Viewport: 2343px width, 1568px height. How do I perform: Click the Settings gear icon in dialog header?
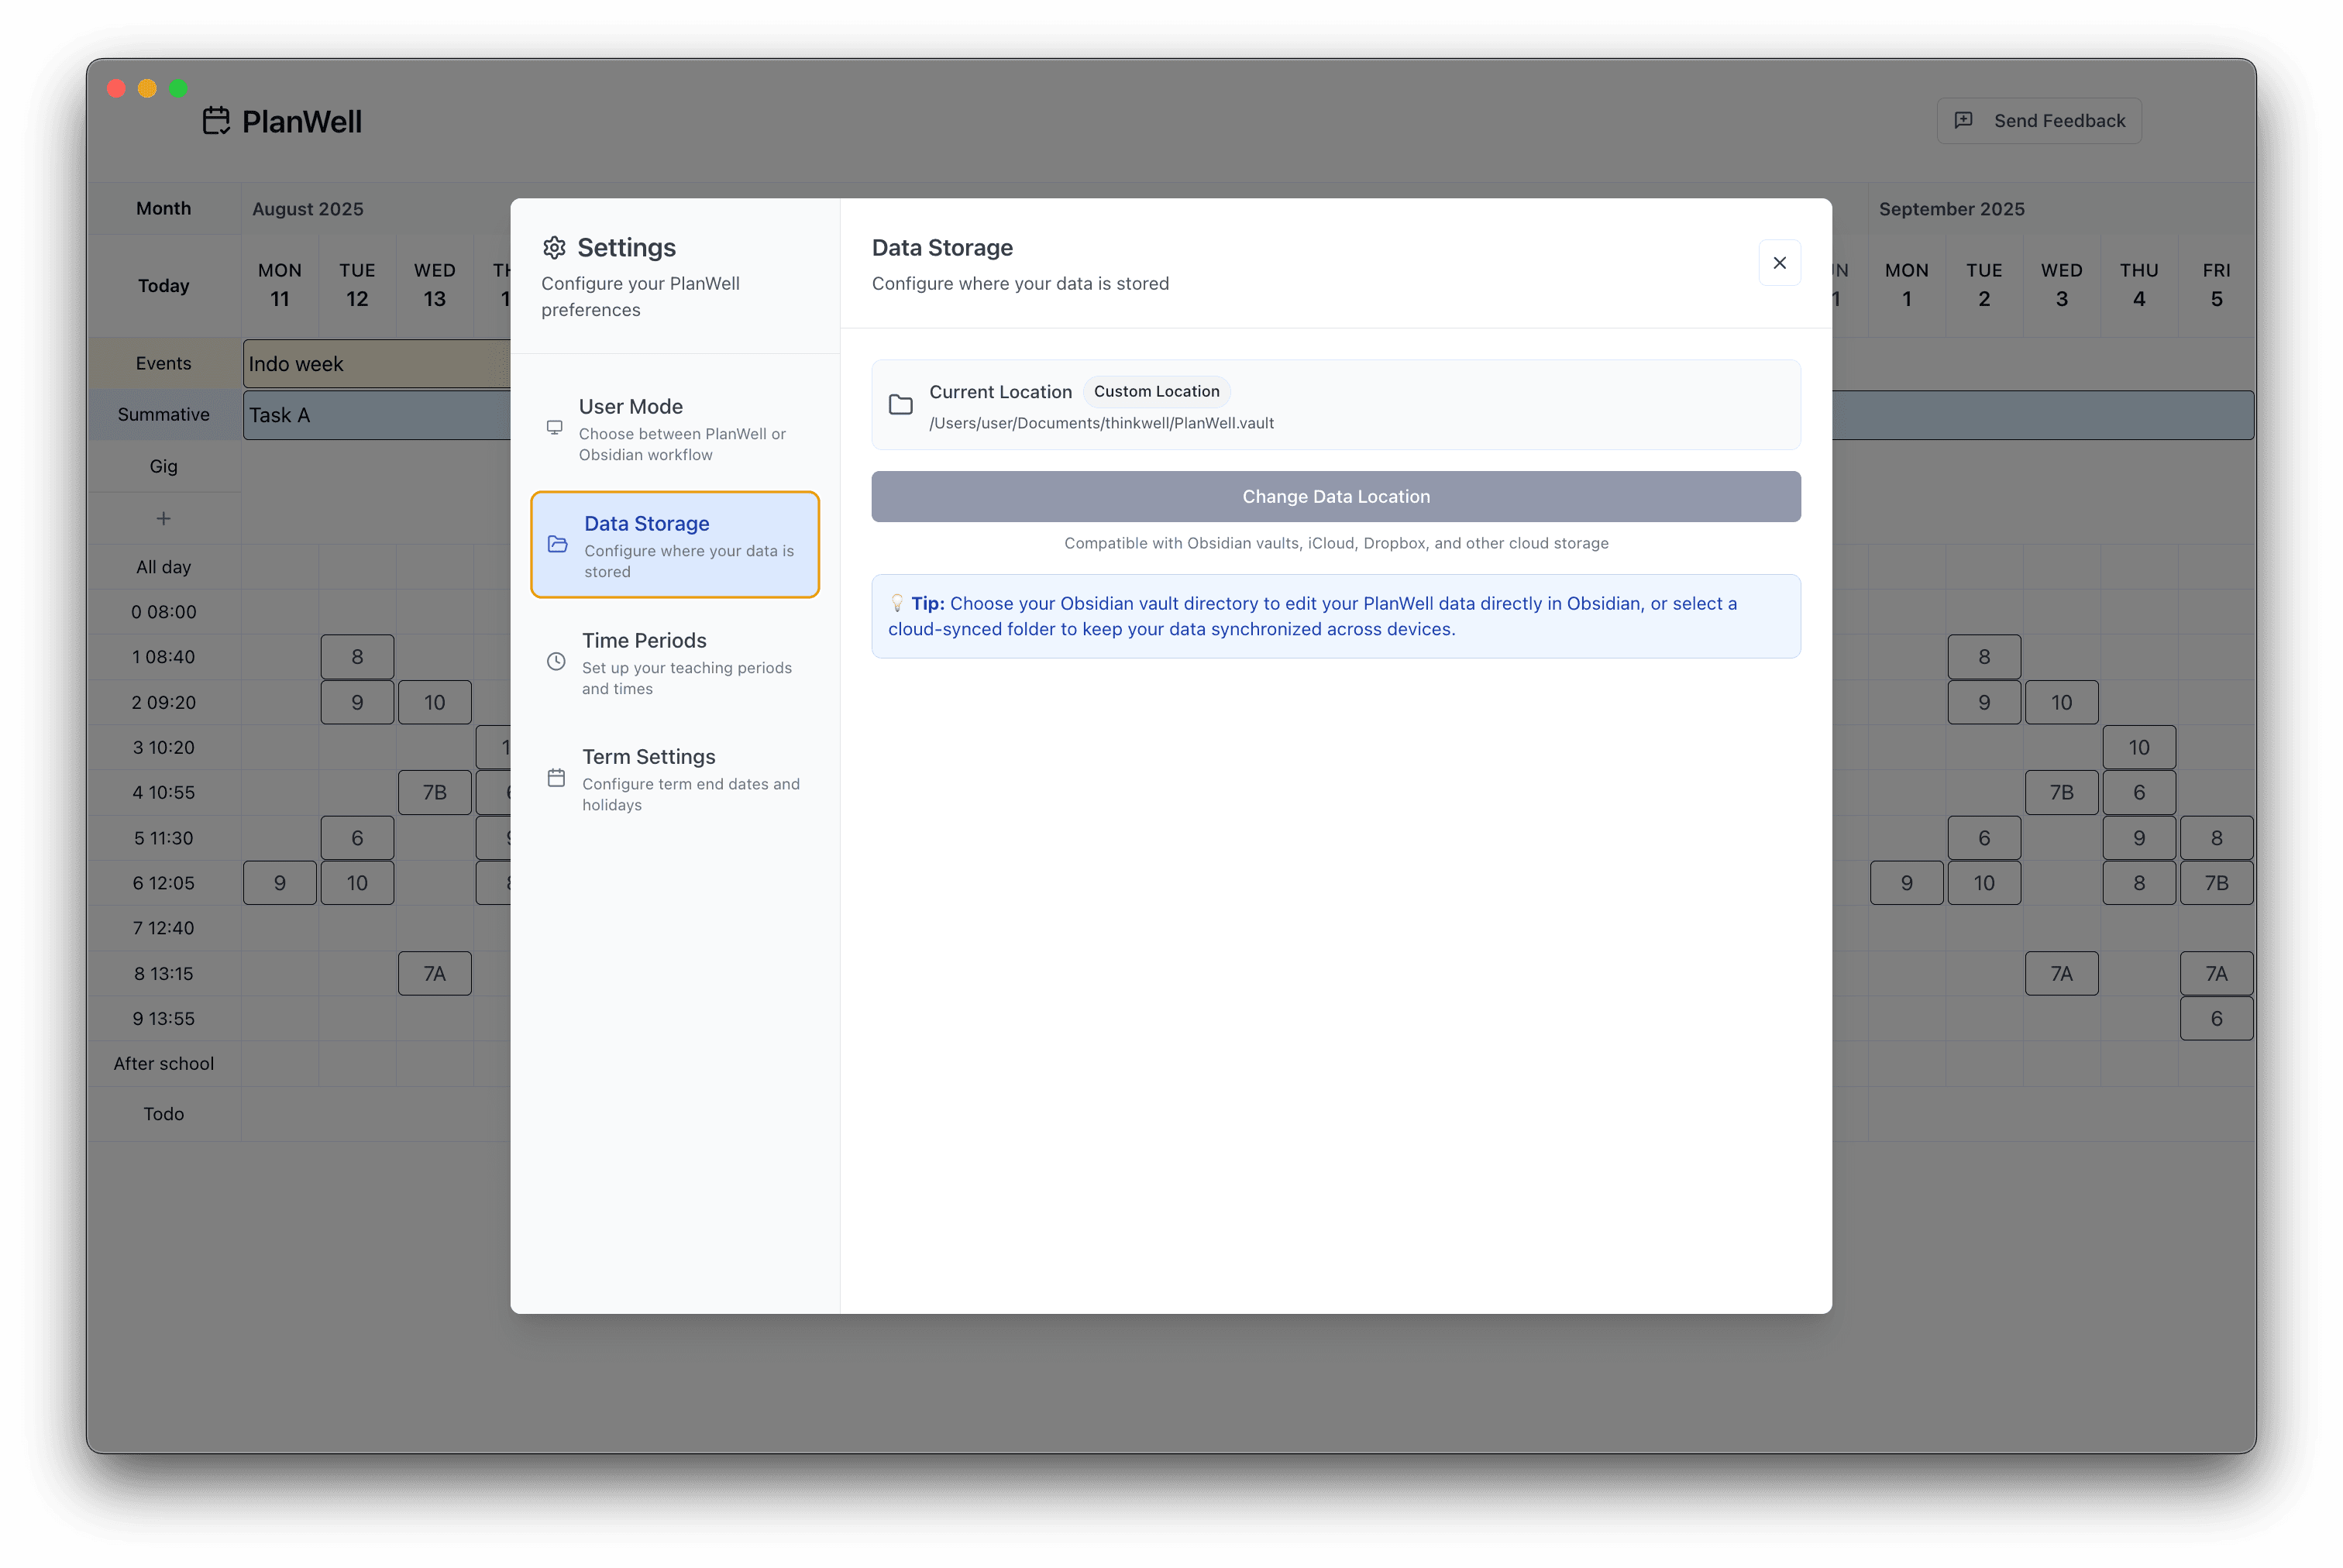(554, 247)
